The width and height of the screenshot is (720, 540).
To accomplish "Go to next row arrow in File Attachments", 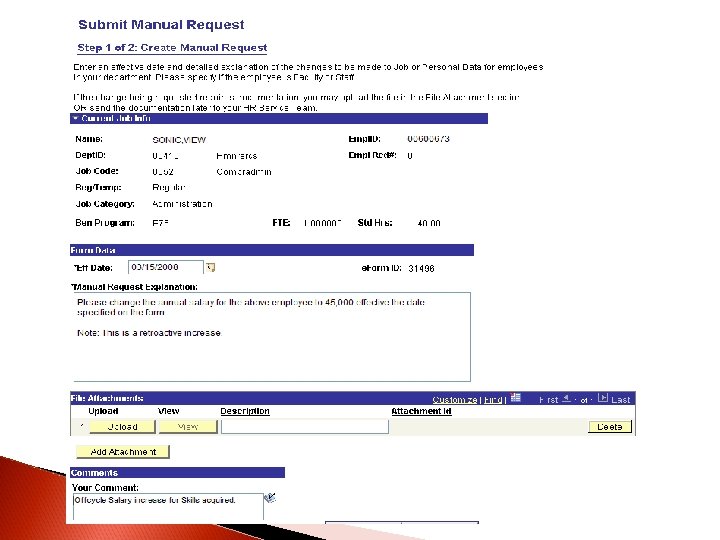I will [603, 398].
